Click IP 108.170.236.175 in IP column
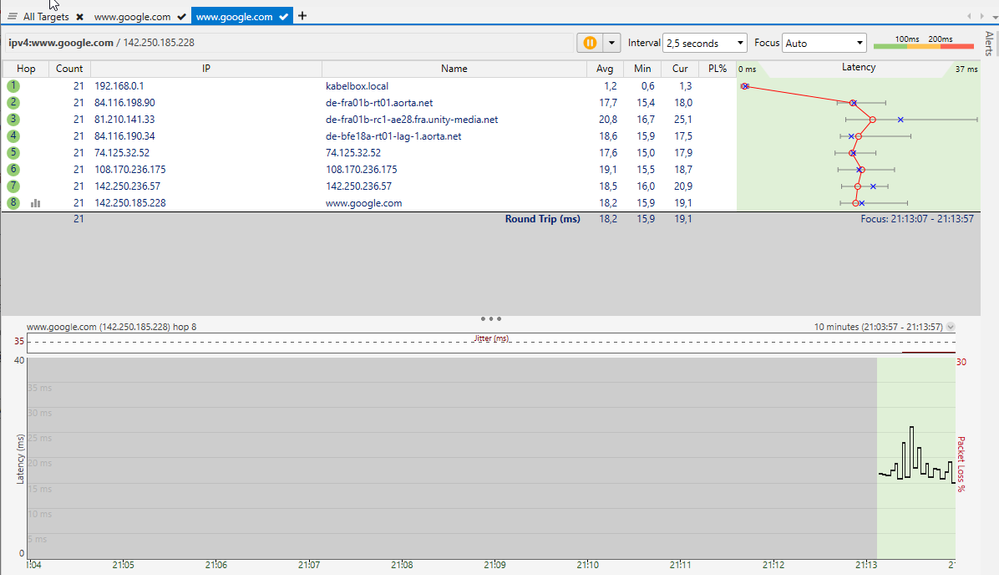This screenshot has width=999, height=575. pos(130,169)
